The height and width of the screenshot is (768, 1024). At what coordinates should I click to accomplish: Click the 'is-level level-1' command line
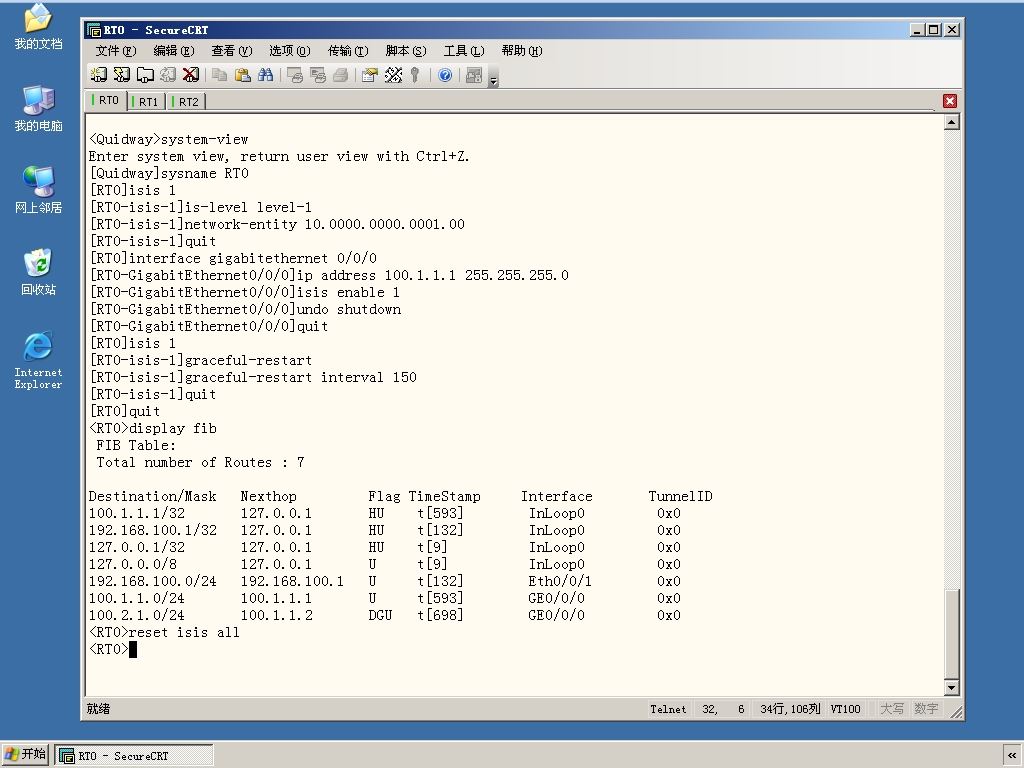coord(200,208)
